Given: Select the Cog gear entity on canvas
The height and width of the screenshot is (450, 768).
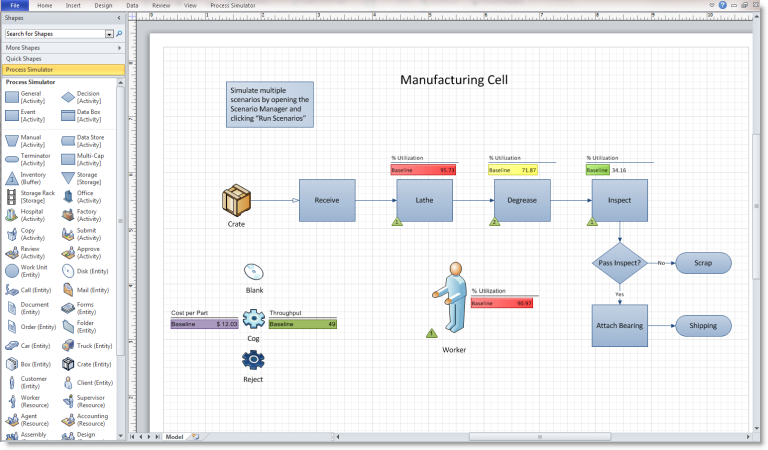Looking at the screenshot, I should (254, 319).
